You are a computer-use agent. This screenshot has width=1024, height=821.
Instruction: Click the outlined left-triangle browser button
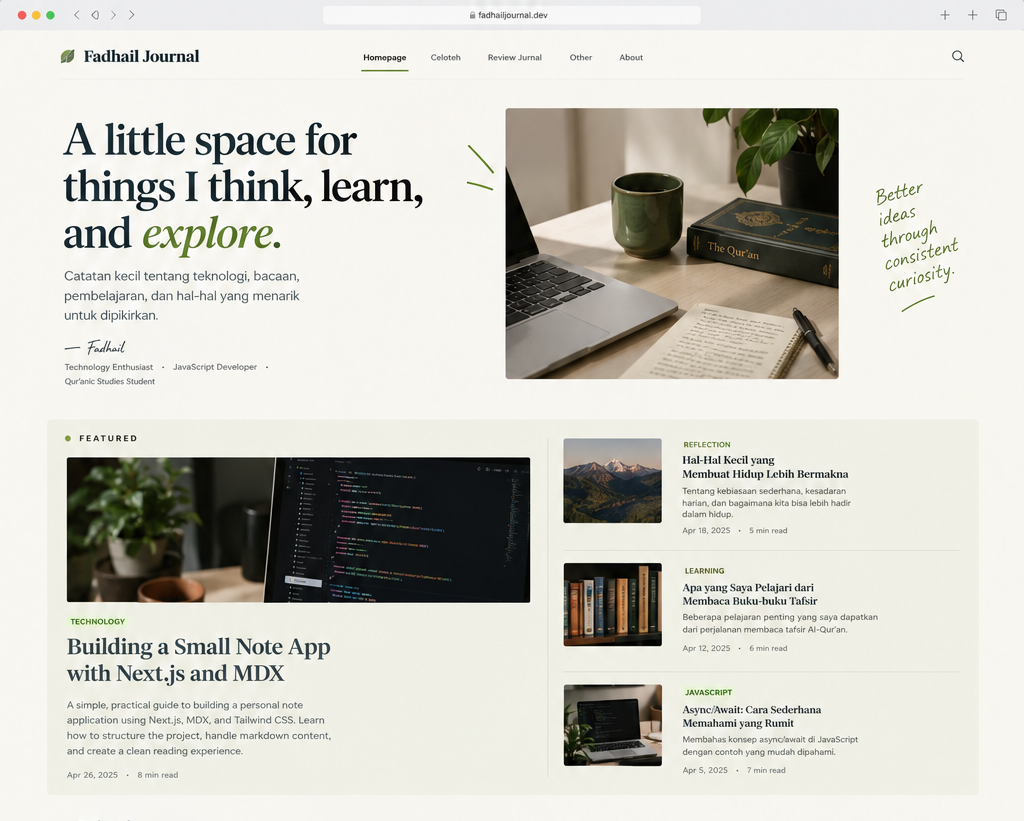click(x=95, y=15)
